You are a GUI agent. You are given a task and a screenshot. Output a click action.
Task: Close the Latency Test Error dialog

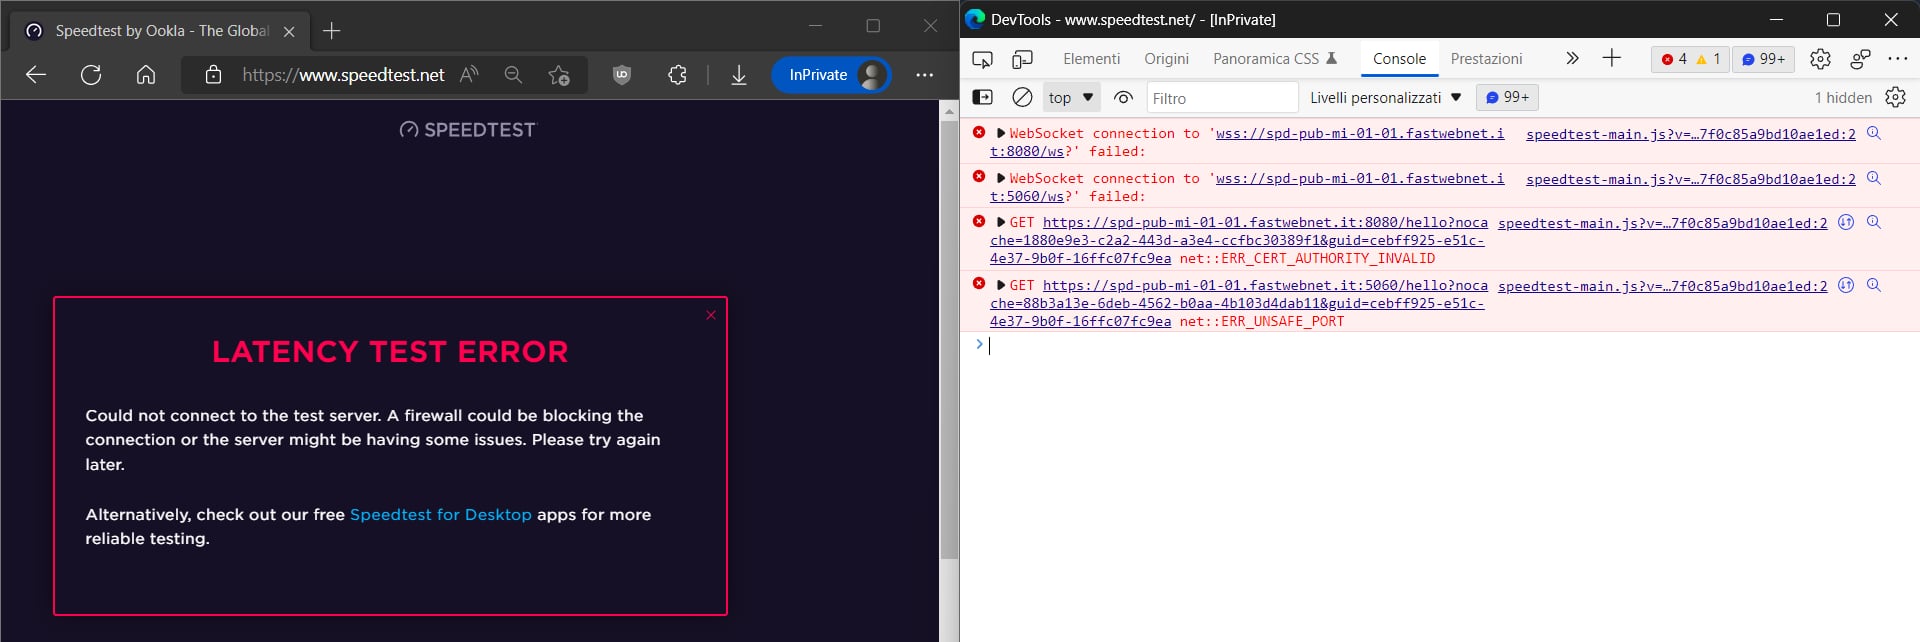pos(711,315)
